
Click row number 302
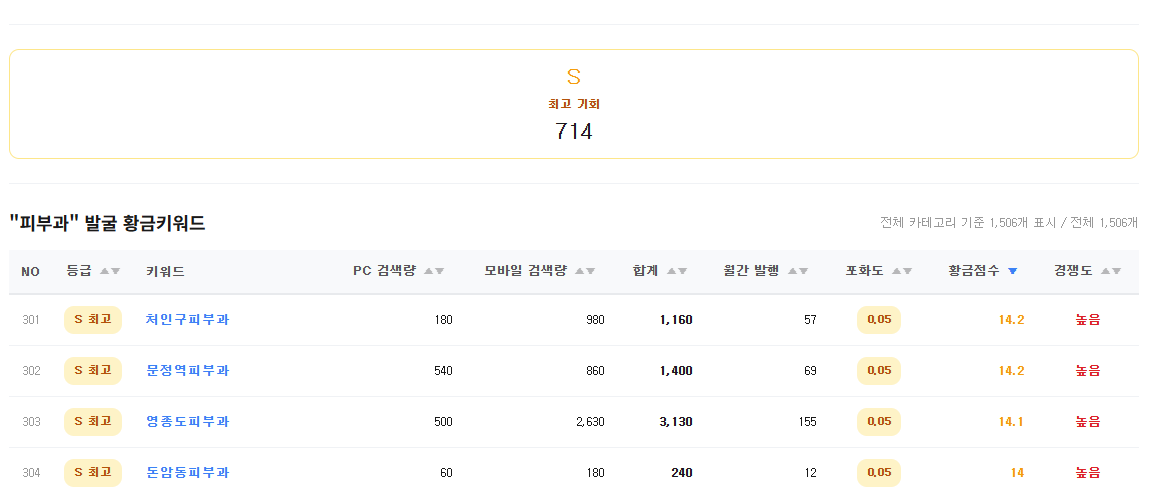[x=31, y=370]
